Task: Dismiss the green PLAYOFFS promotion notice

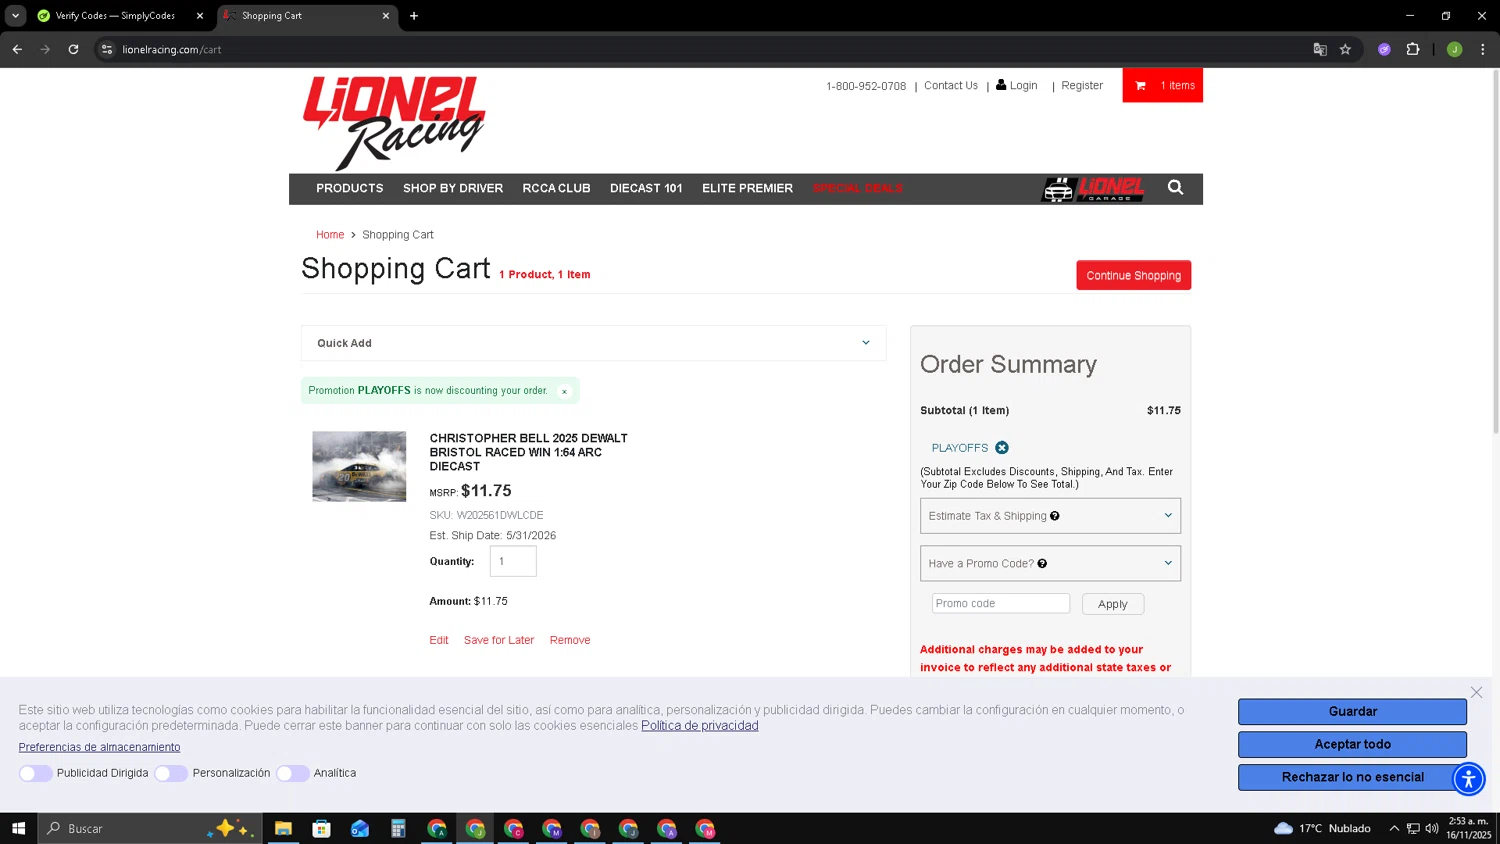Action: pos(564,391)
